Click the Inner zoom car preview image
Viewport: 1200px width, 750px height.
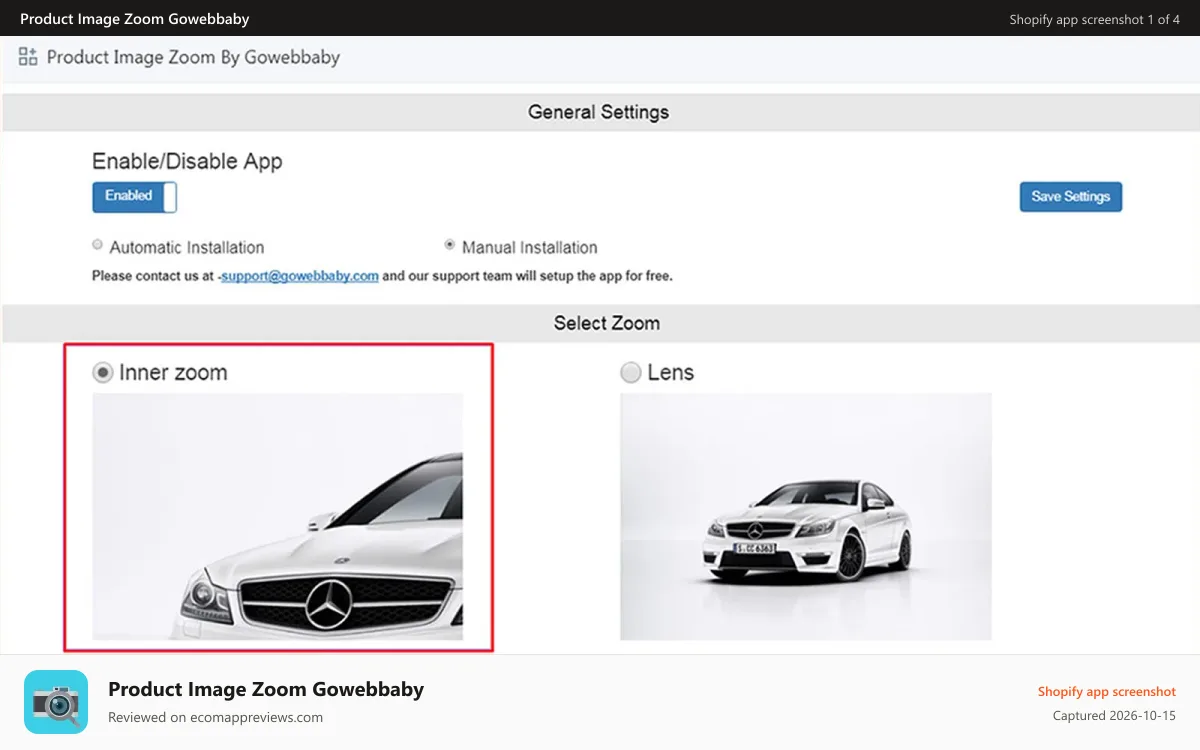[x=278, y=516]
